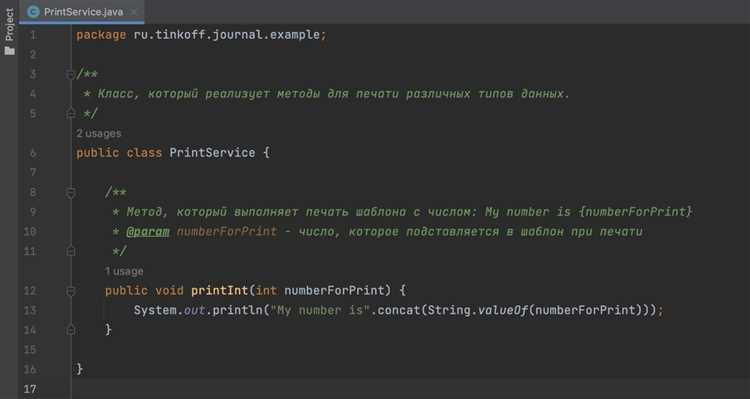Click the numberForPrint parameter in method signature
This screenshot has height=399, width=750.
(334, 291)
